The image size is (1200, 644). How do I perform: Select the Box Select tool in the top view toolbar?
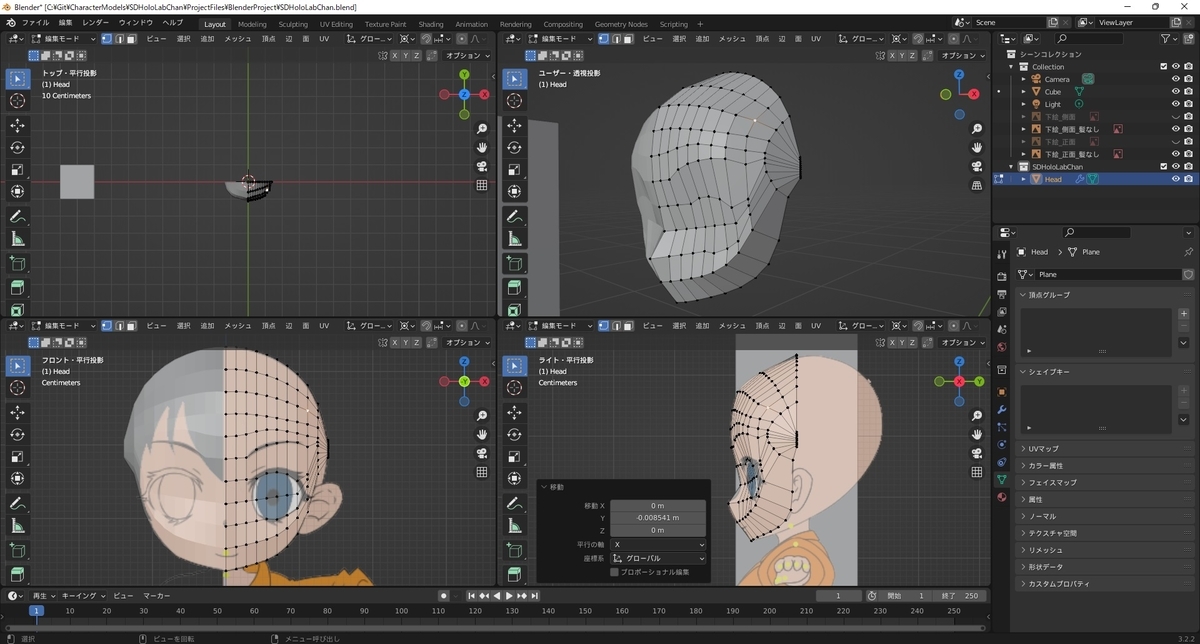(18, 79)
